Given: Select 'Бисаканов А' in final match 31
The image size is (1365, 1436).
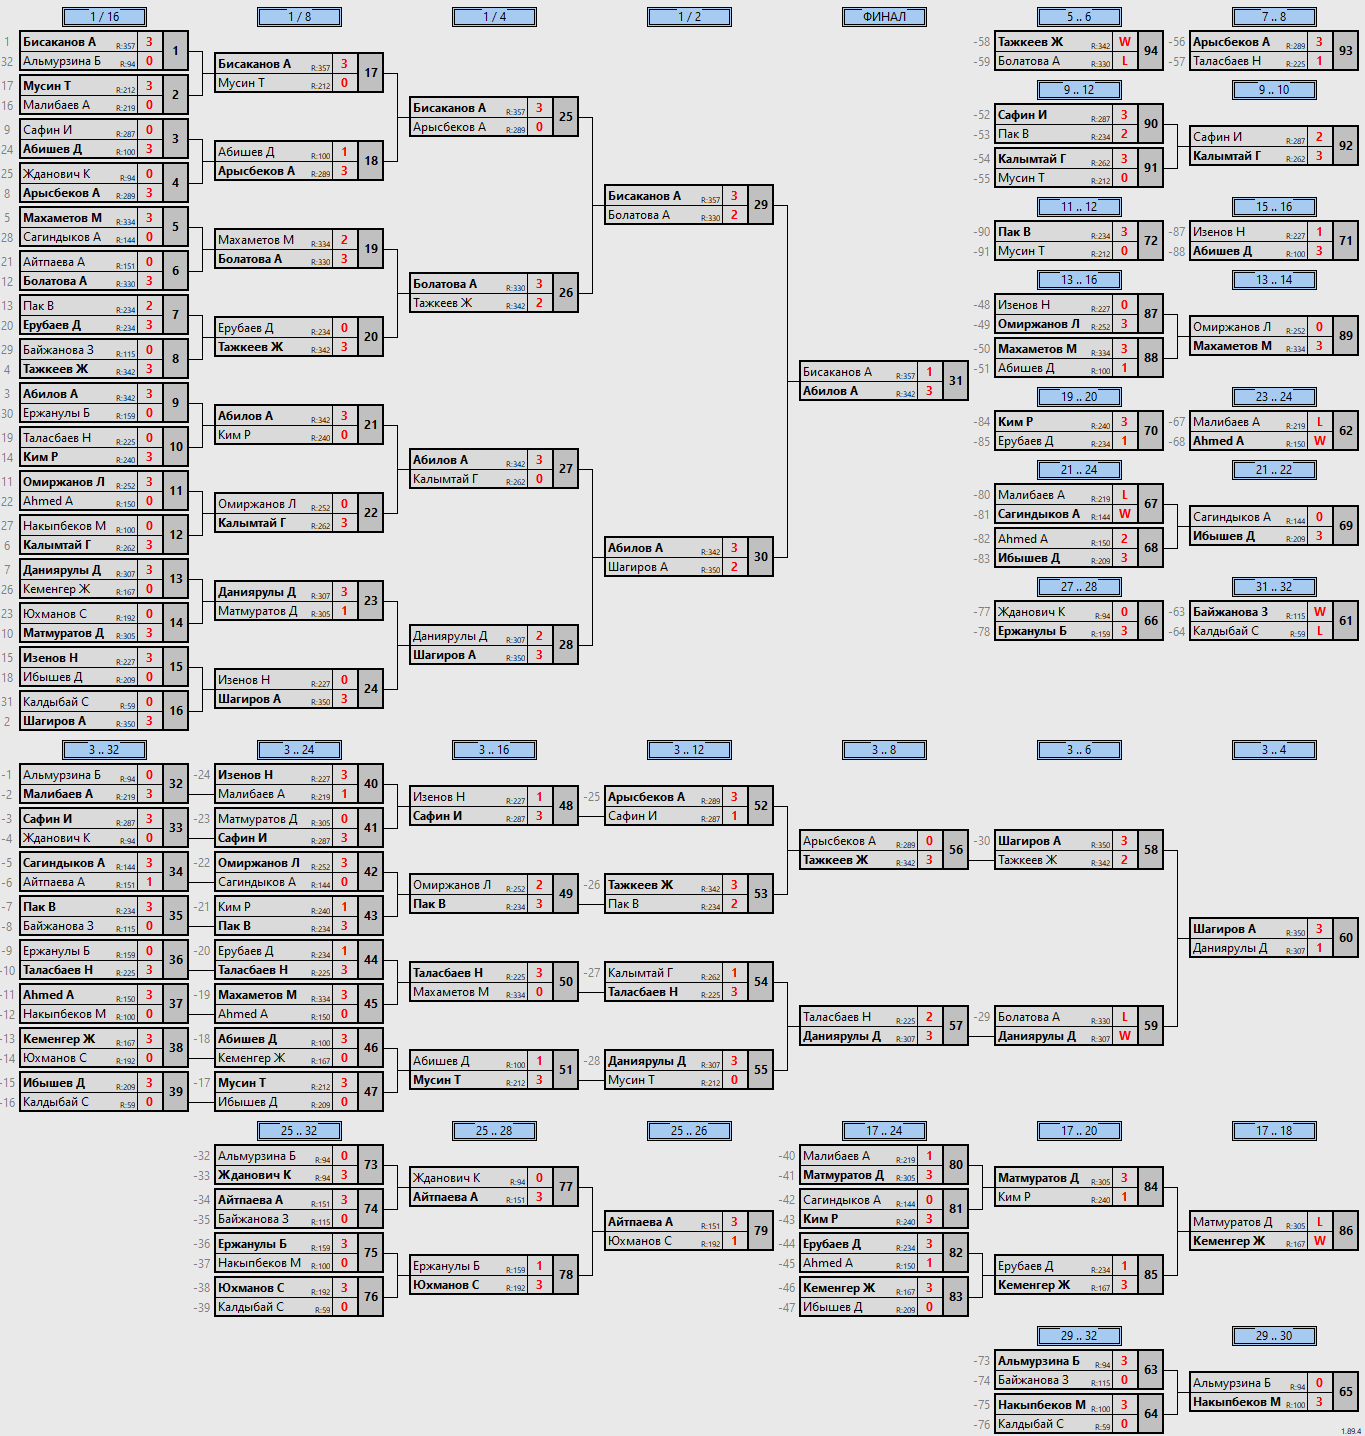Looking at the screenshot, I should (837, 372).
